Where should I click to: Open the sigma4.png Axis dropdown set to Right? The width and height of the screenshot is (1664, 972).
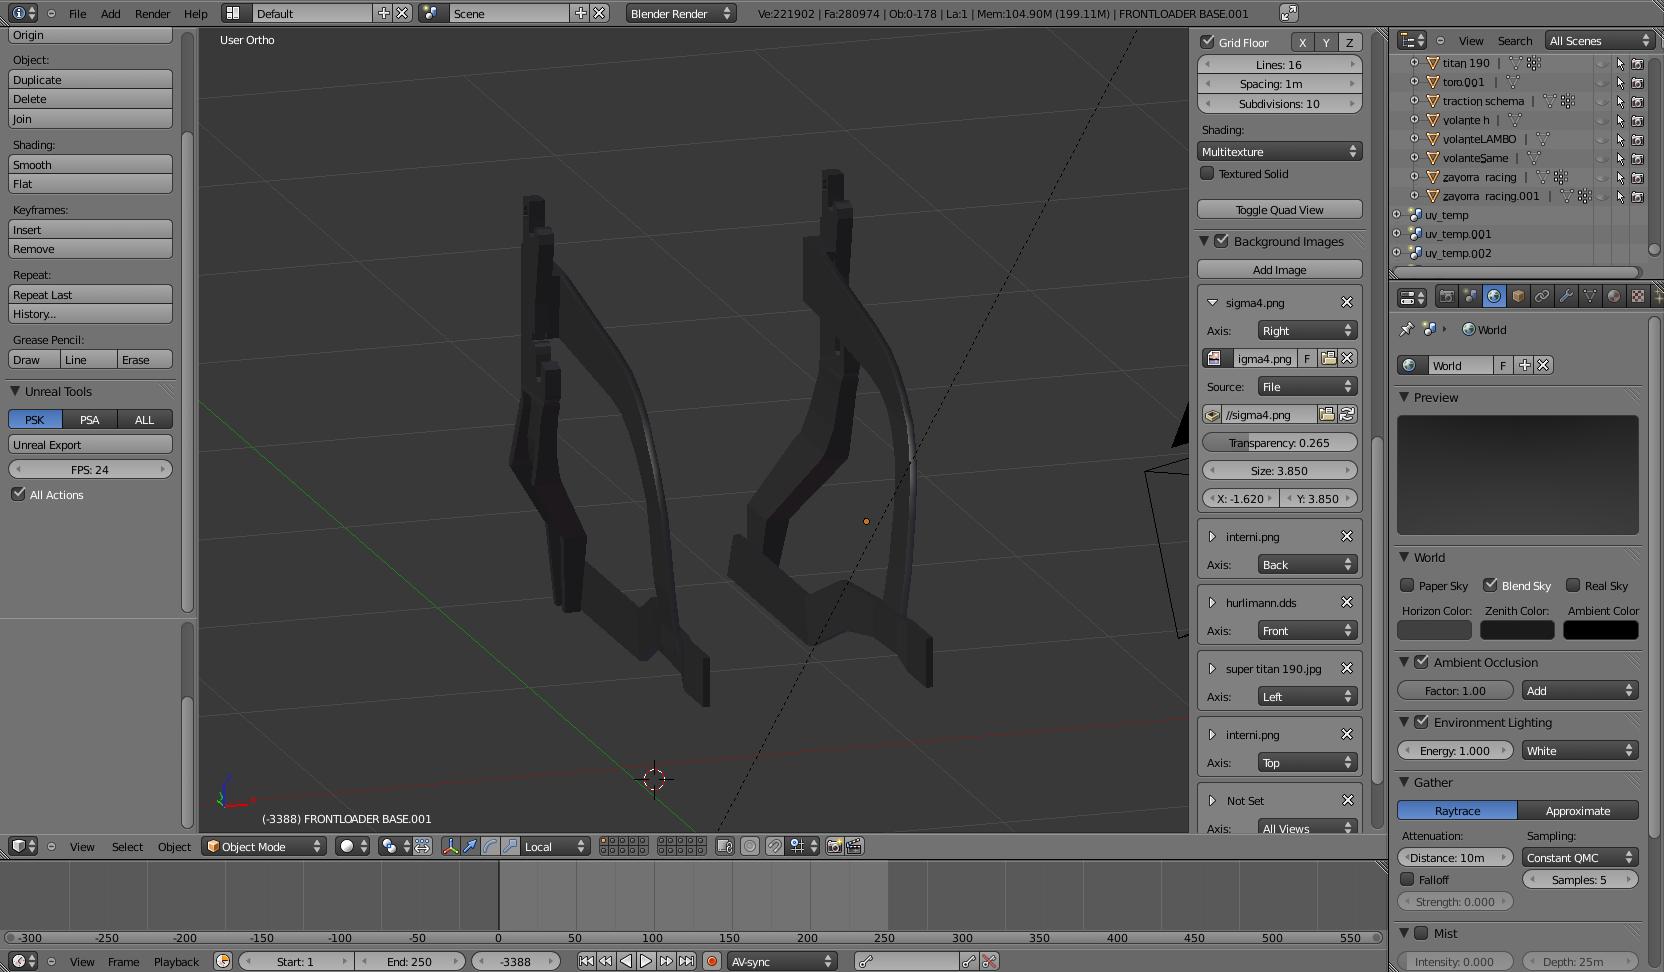click(1306, 330)
